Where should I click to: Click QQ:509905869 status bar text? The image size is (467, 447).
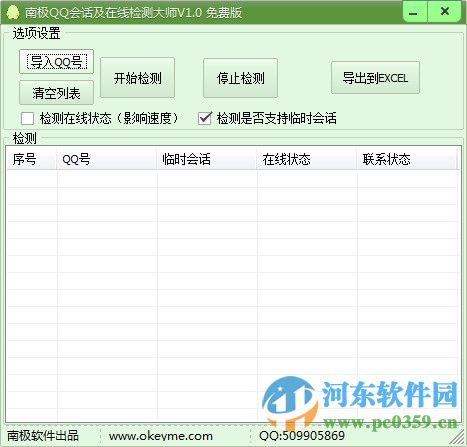pos(302,436)
